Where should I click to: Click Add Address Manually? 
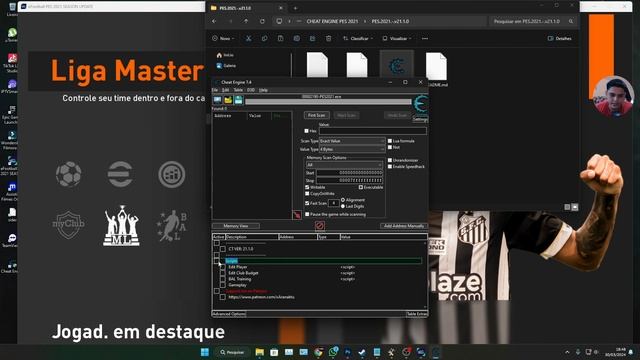click(404, 226)
